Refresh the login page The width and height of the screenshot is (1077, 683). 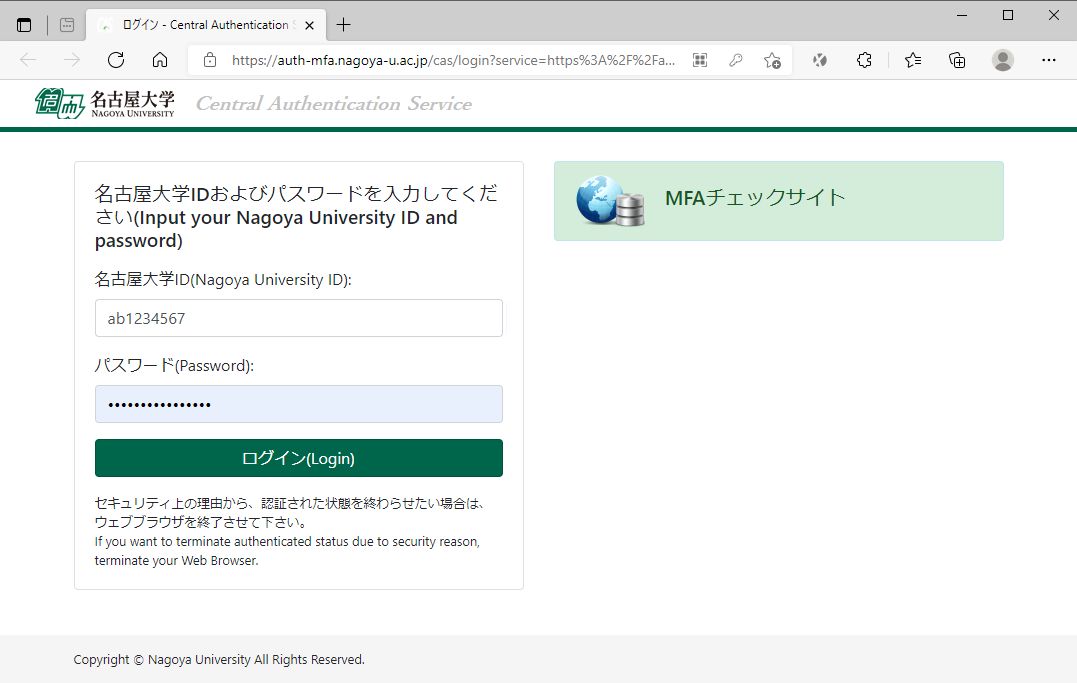tap(115, 60)
